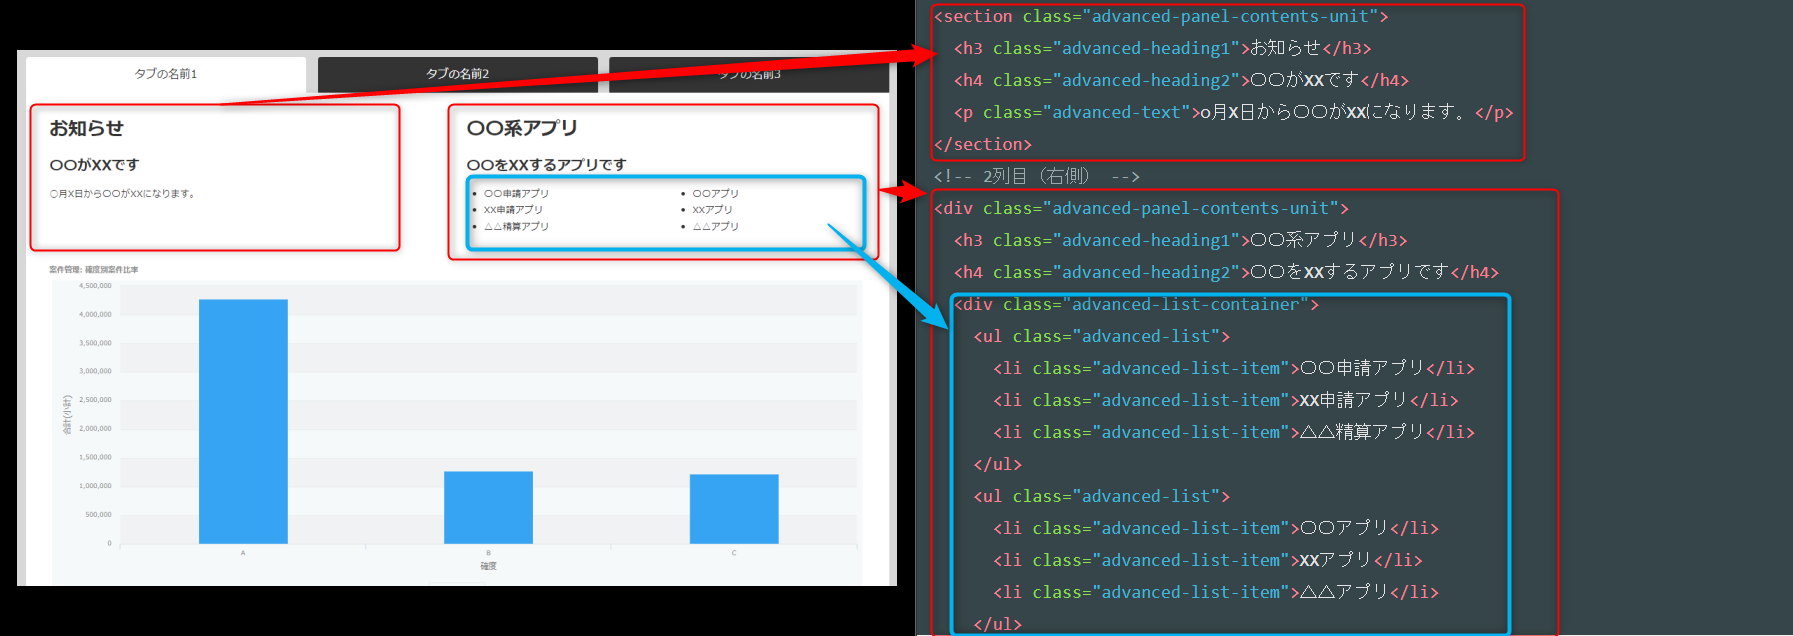
Task: Open the ○○アプリ list item in the page
Action: coord(716,194)
